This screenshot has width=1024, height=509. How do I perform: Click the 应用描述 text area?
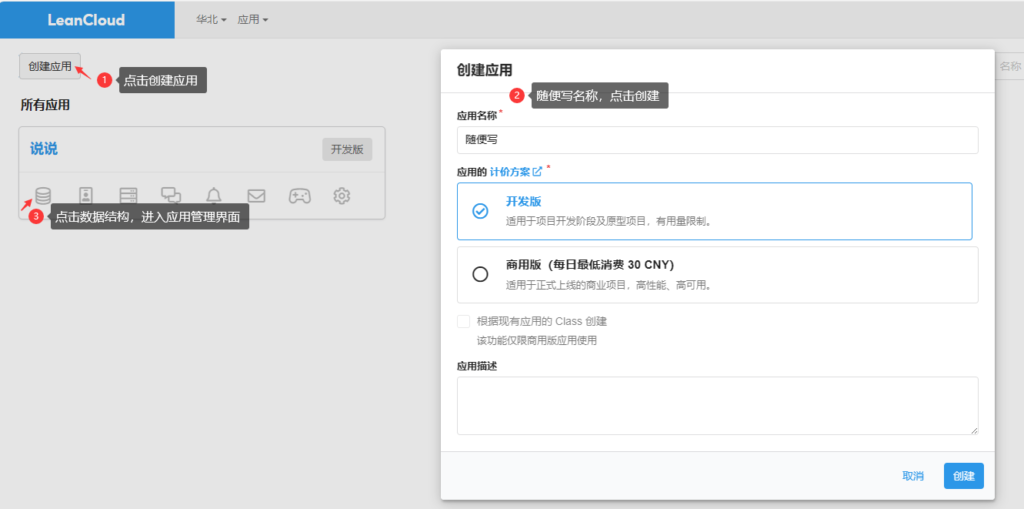[x=716, y=405]
